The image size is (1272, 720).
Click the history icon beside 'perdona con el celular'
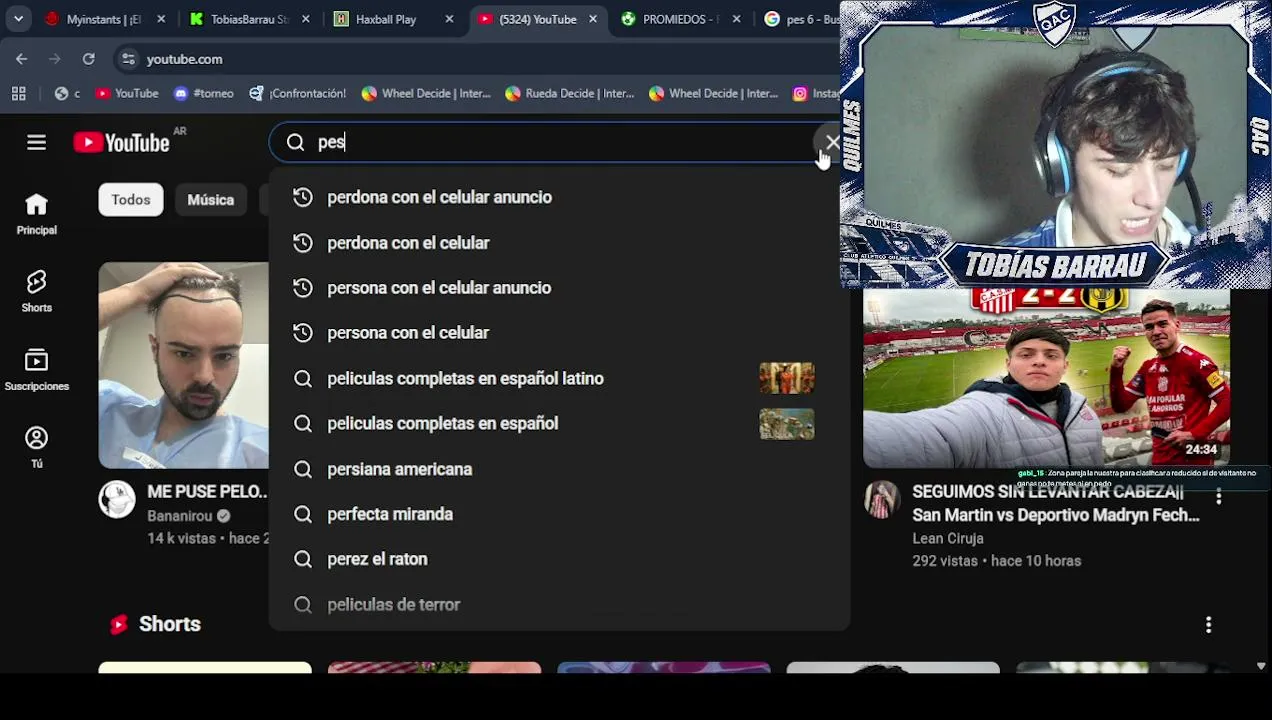coord(303,243)
